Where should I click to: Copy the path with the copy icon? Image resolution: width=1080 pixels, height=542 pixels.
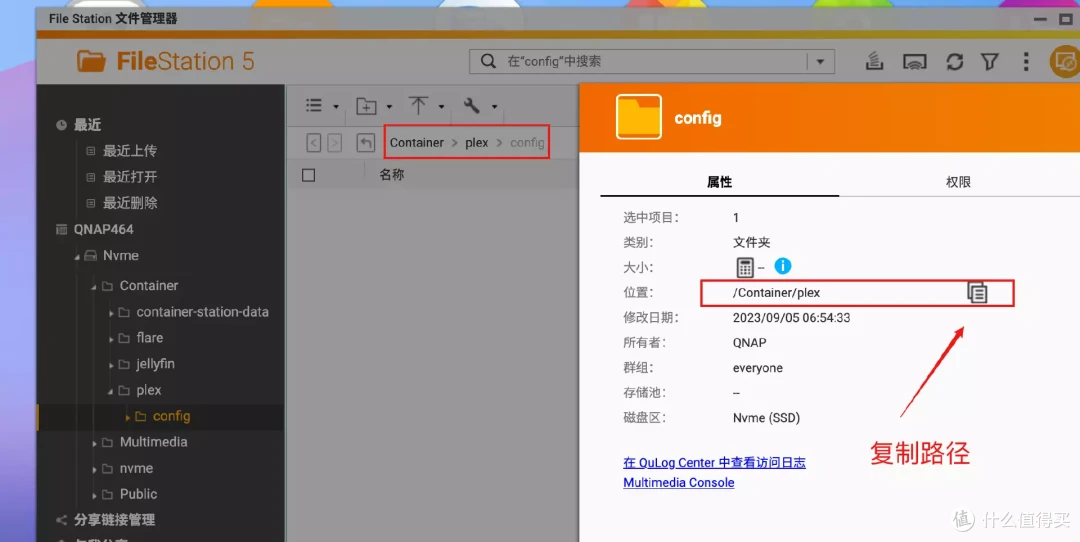click(977, 293)
